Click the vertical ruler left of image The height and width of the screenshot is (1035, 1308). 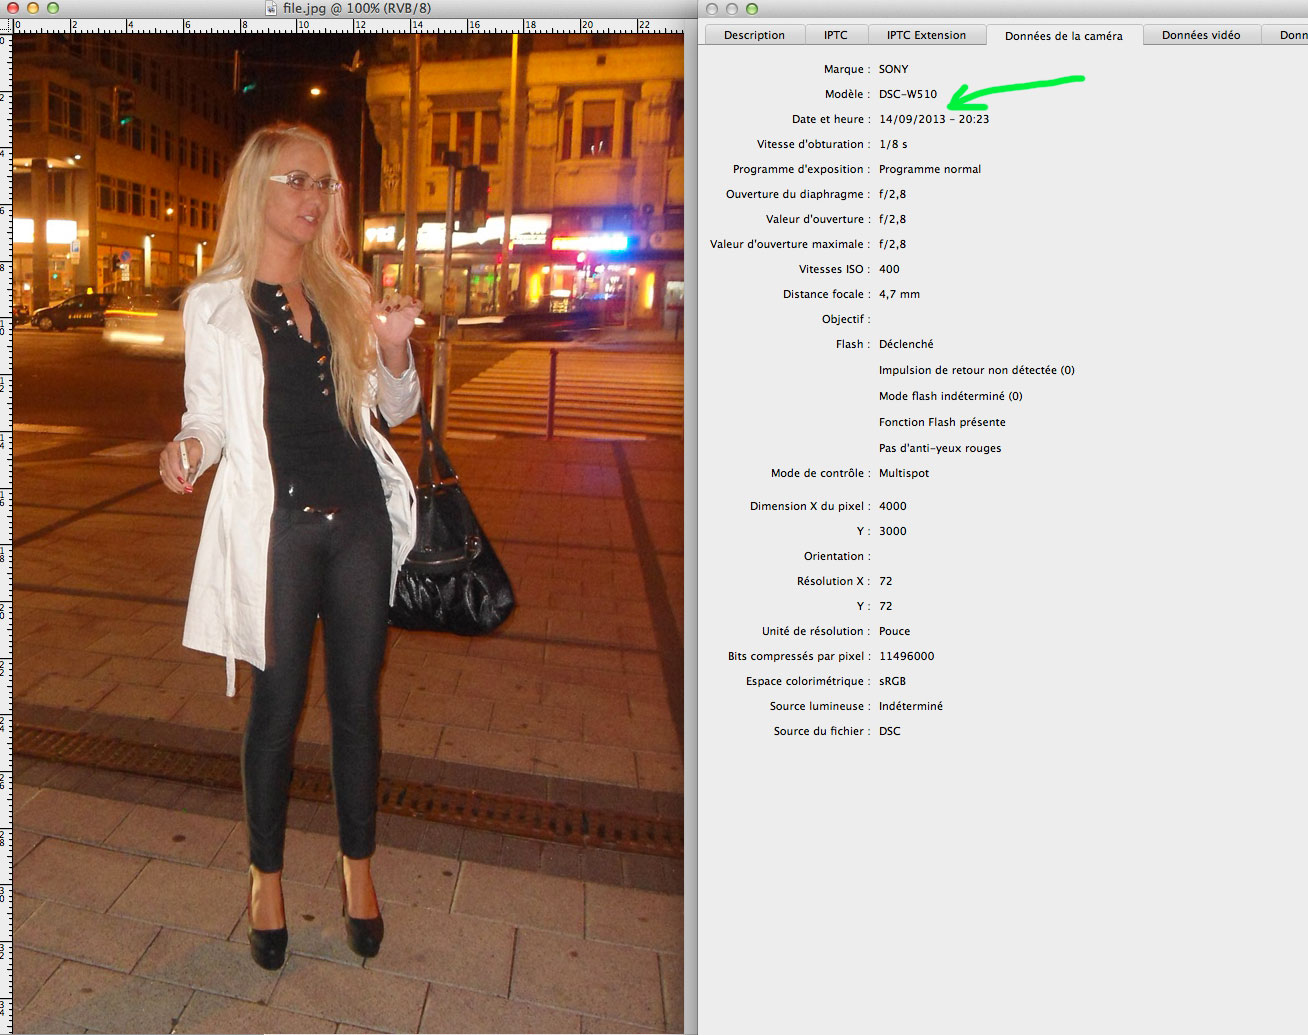click(5, 500)
